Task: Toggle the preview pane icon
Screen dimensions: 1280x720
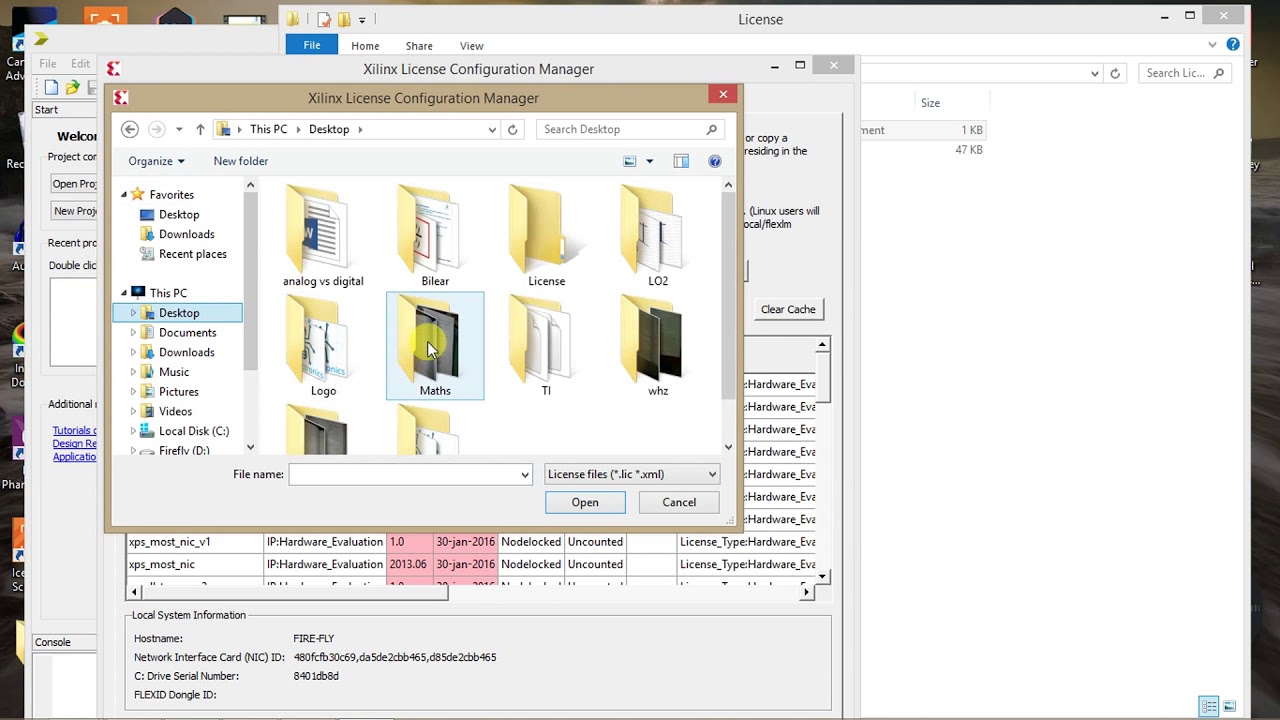Action: [681, 161]
